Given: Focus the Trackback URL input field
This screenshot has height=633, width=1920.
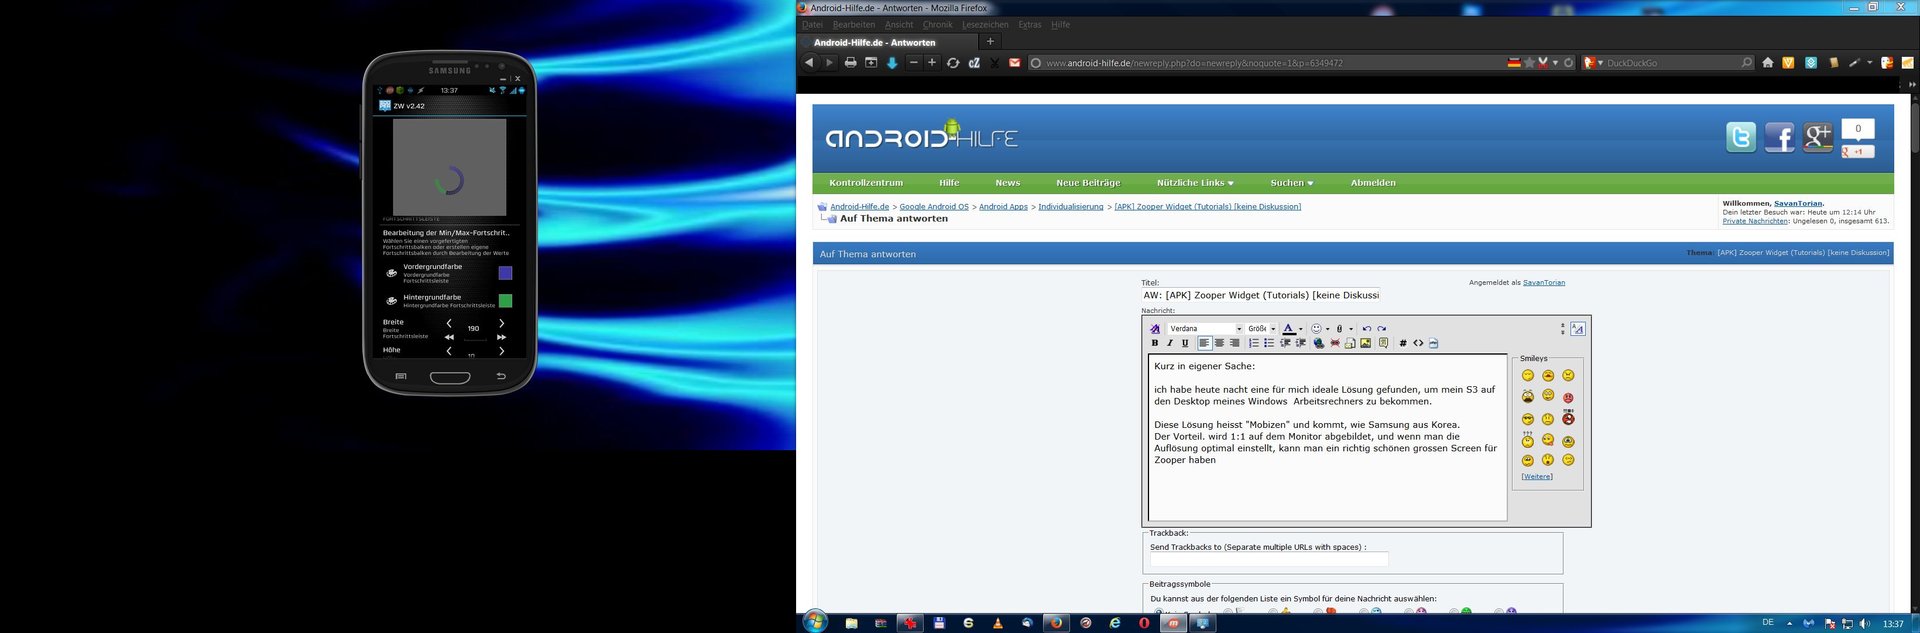Looking at the screenshot, I should (x=1268, y=560).
